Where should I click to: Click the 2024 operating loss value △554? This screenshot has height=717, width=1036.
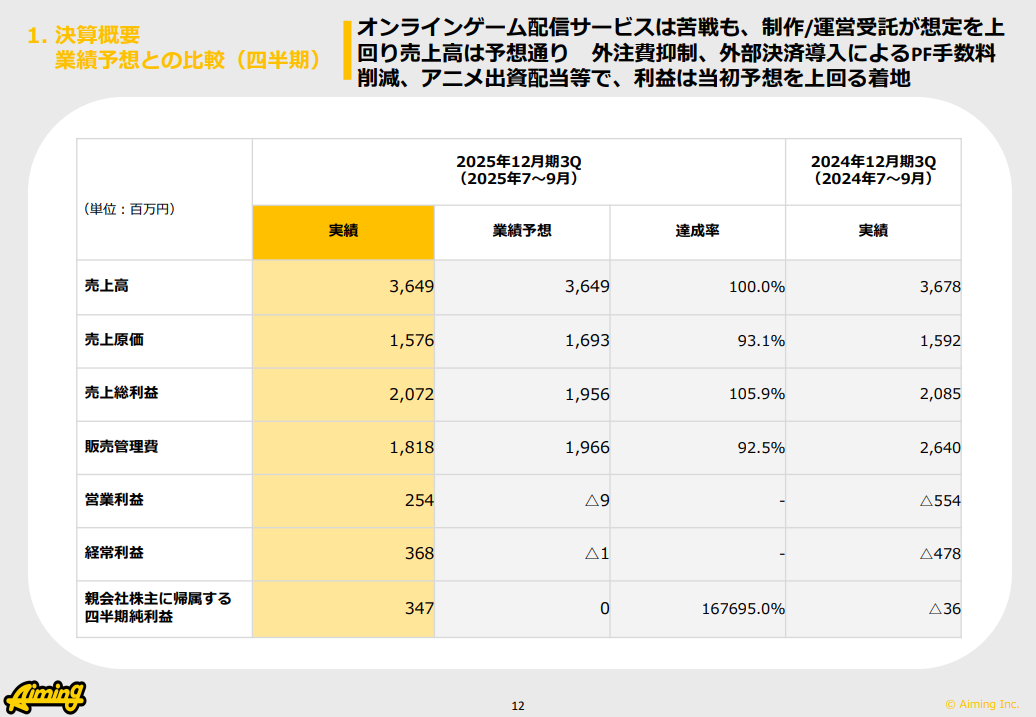[x=939, y=500]
